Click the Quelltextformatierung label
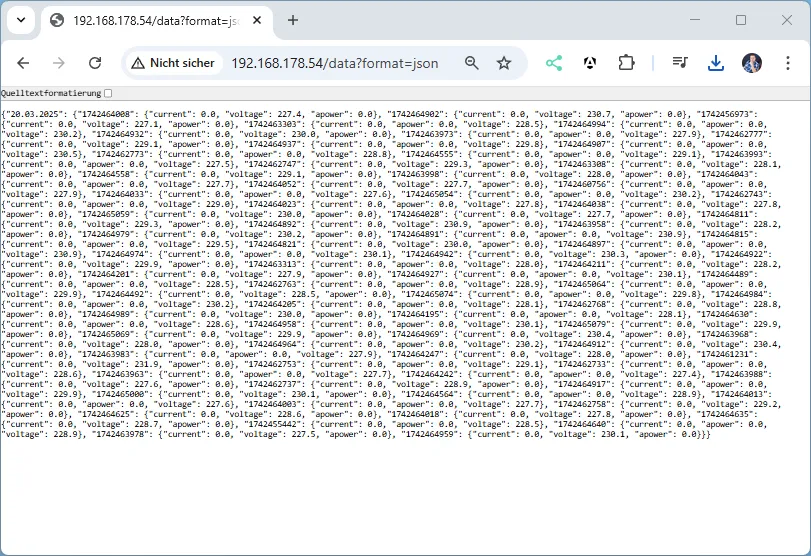This screenshot has height=556, width=811. (x=51, y=93)
